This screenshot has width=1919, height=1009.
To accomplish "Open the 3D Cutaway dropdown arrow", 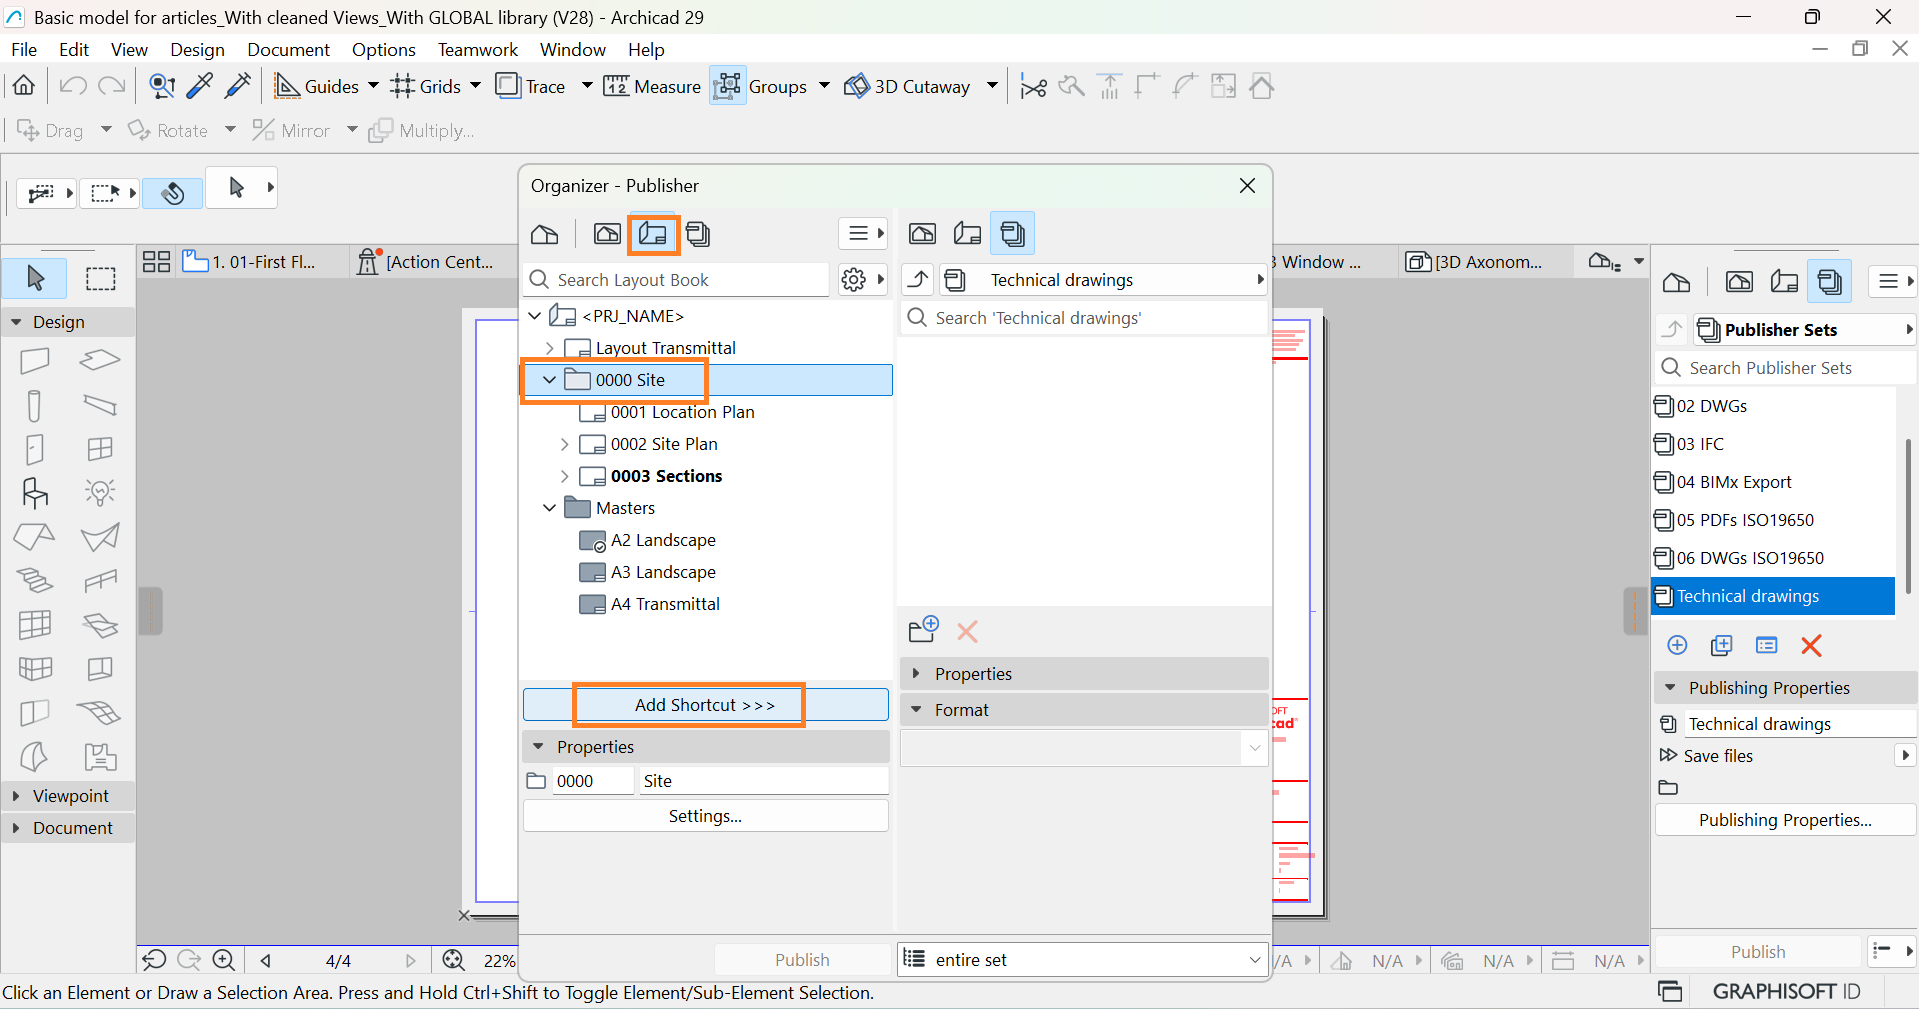I will point(992,86).
